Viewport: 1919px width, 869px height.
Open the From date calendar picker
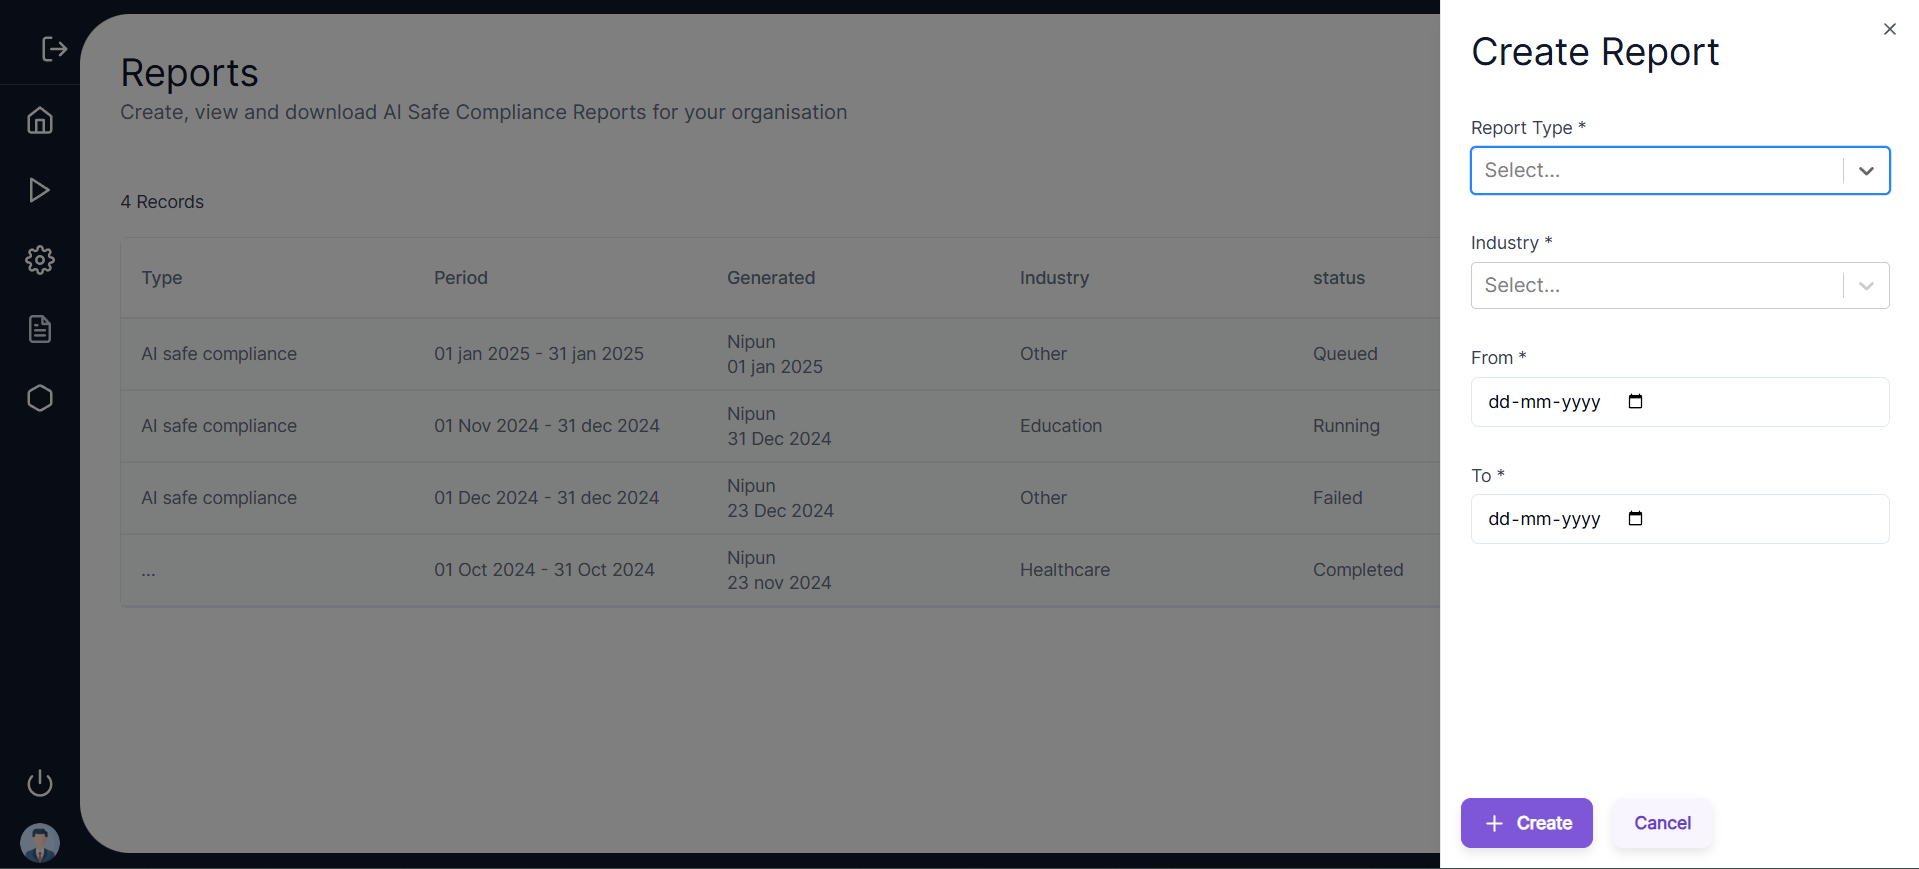[x=1635, y=402]
